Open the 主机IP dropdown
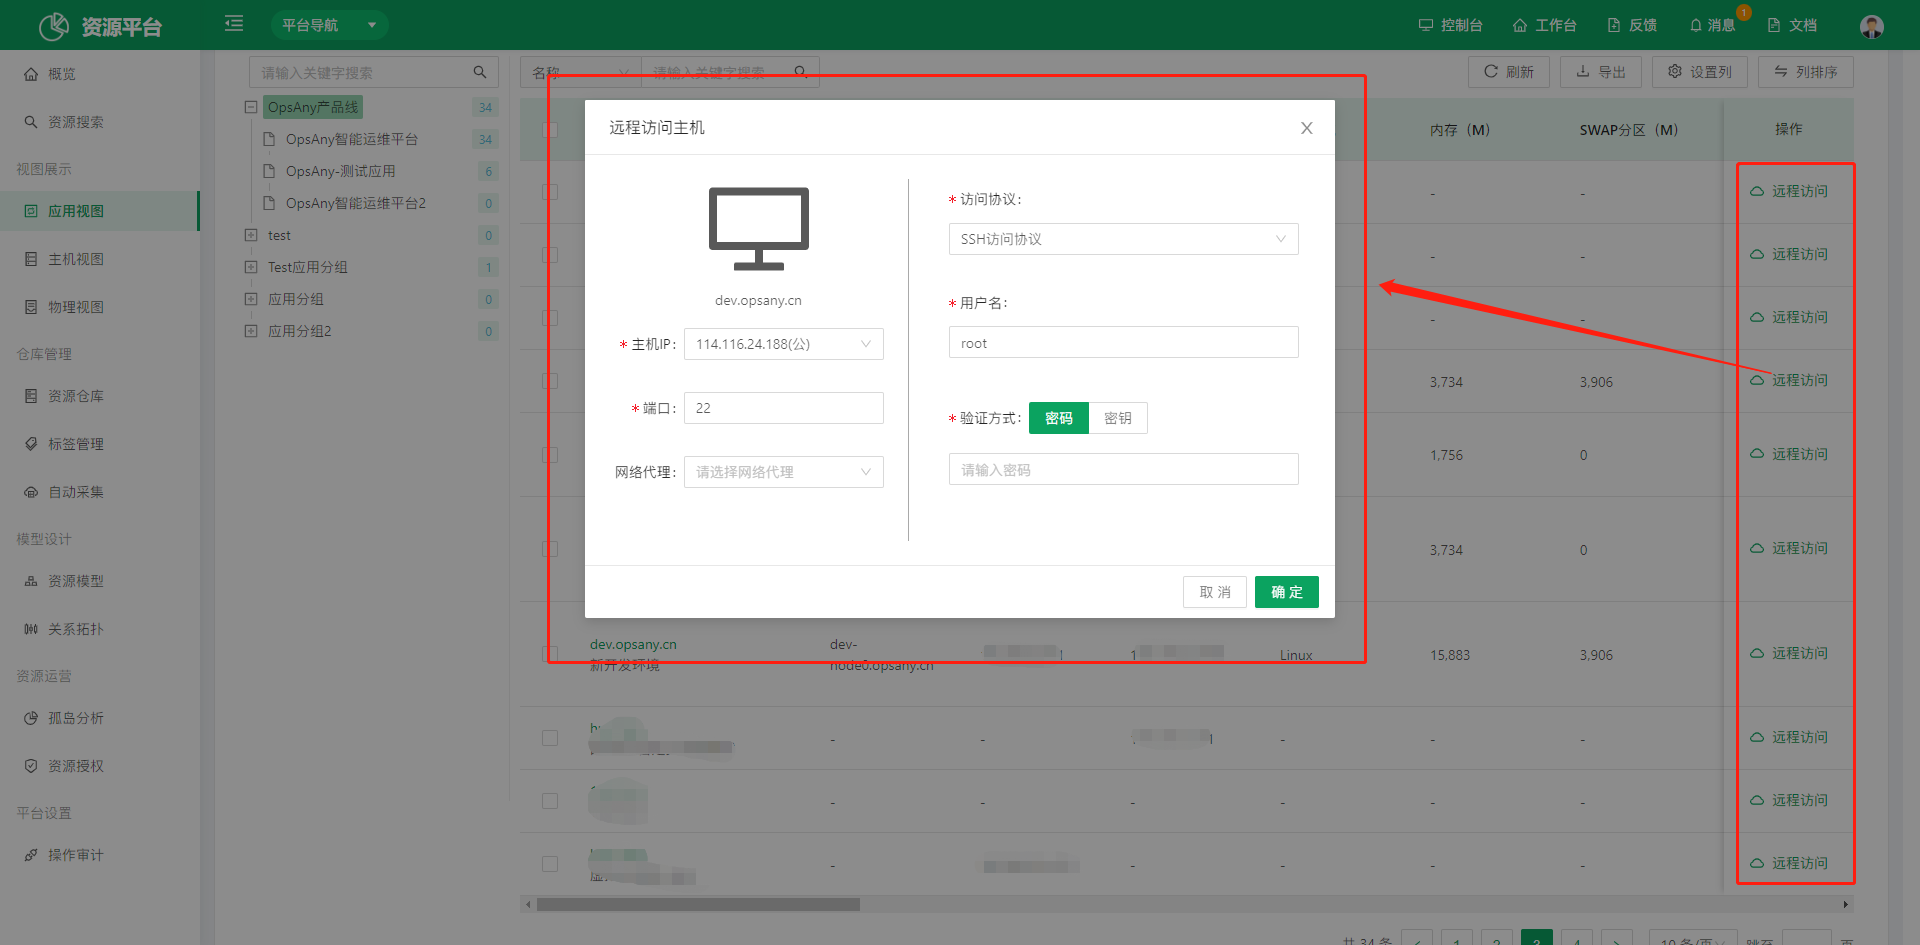The height and width of the screenshot is (945, 1920). [784, 344]
